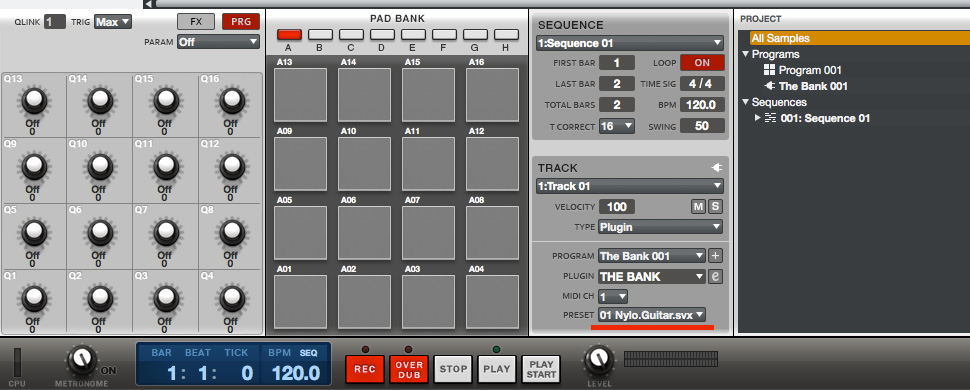Image resolution: width=970 pixels, height=390 pixels.
Task: Click the plugin icon of The Bank 001
Action: (770, 86)
